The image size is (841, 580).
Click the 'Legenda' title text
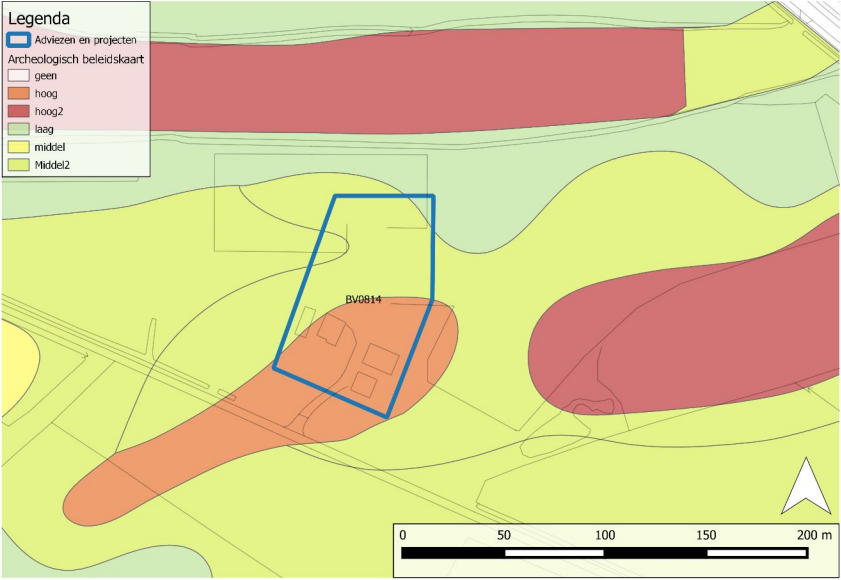pyautogui.click(x=39, y=17)
